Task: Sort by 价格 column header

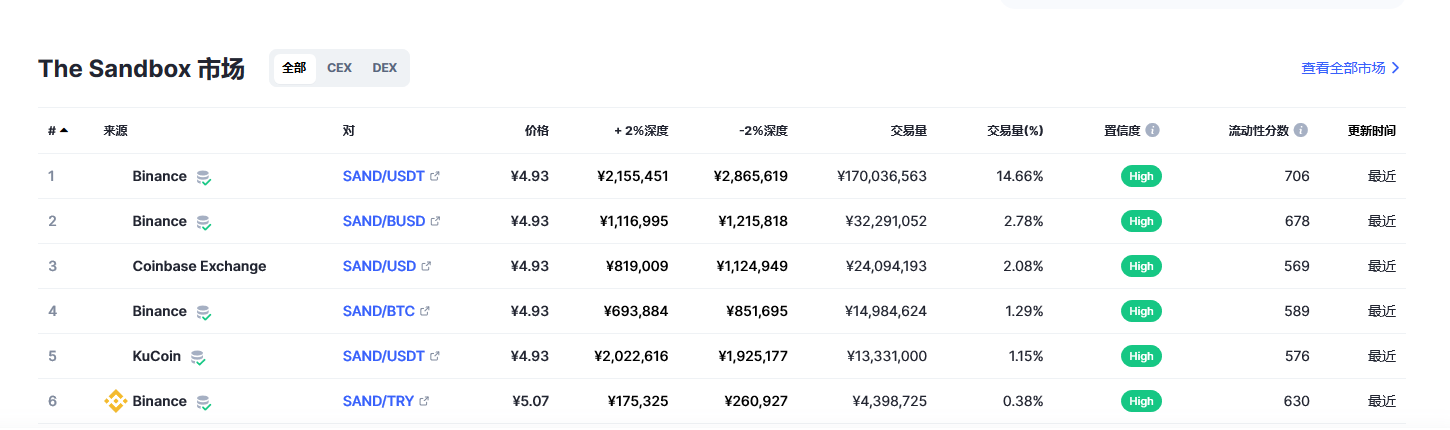Action: click(537, 130)
